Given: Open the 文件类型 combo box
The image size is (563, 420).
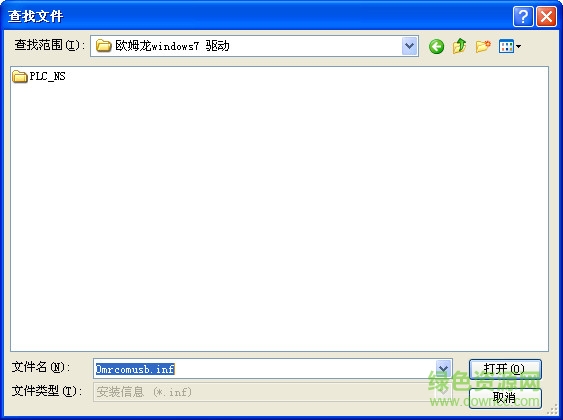Looking at the screenshot, I should point(272,392).
